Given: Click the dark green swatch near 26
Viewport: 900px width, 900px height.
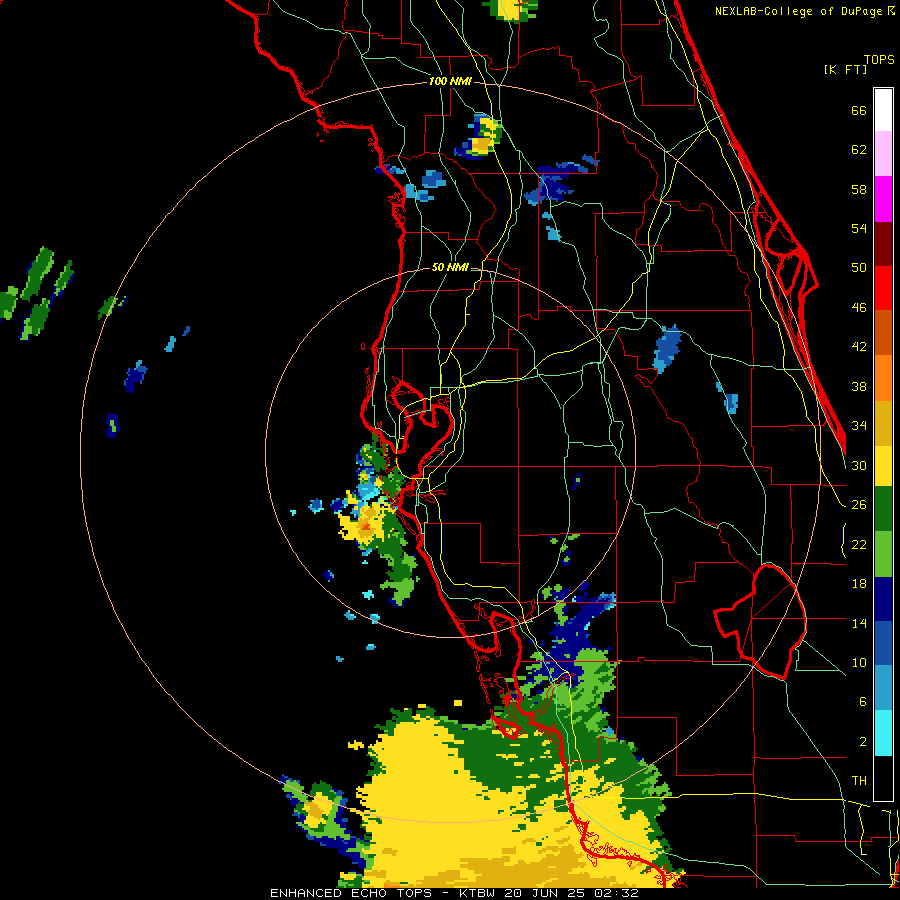Looking at the screenshot, I should [x=883, y=509].
